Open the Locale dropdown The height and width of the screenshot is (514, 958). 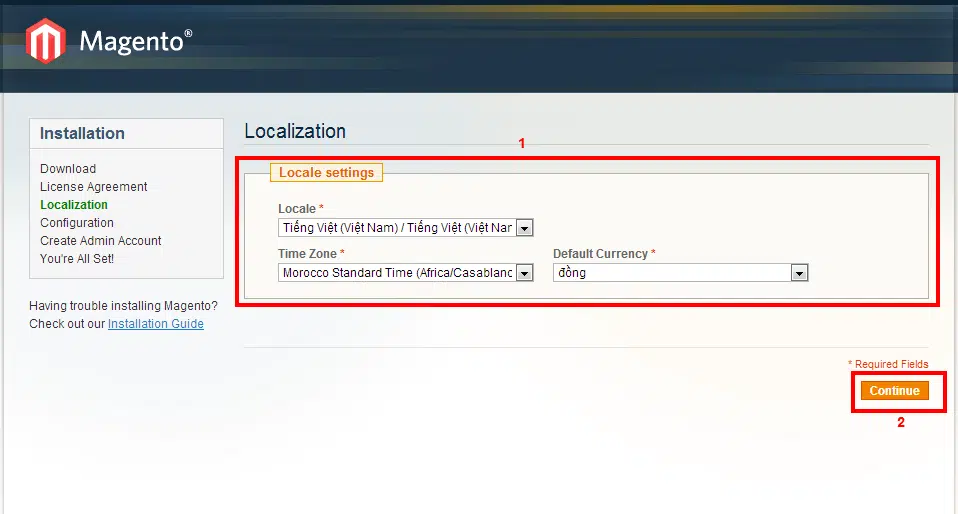(406, 227)
